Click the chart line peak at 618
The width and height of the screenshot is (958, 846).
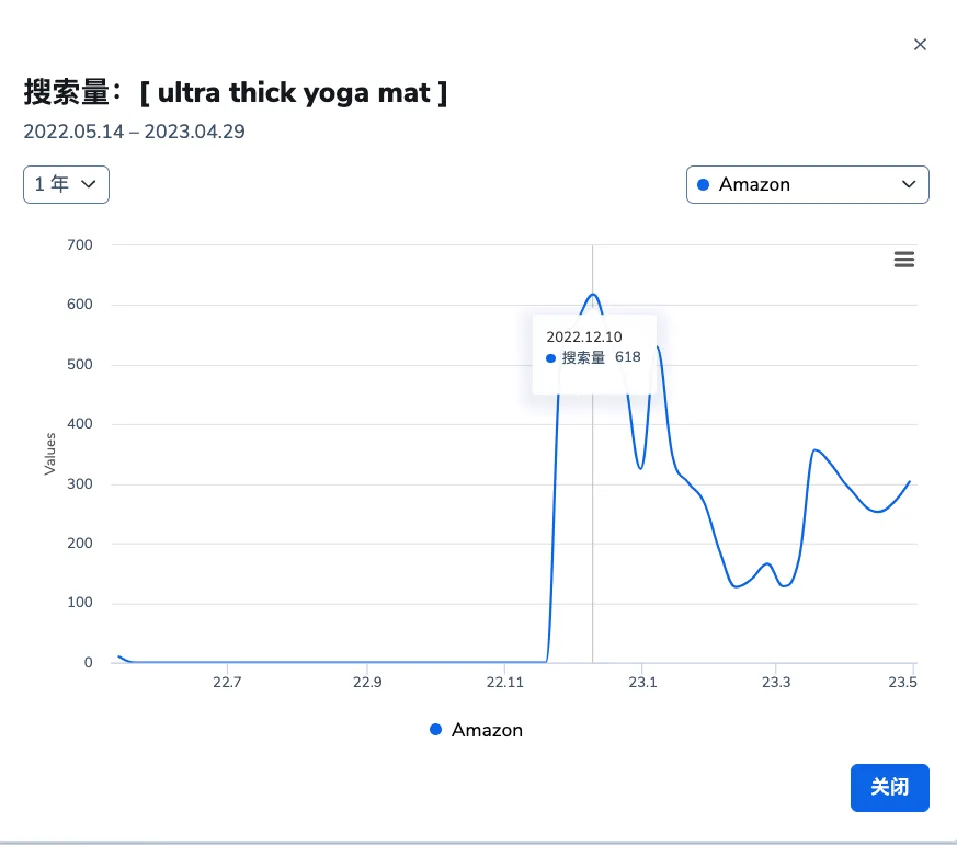(593, 295)
